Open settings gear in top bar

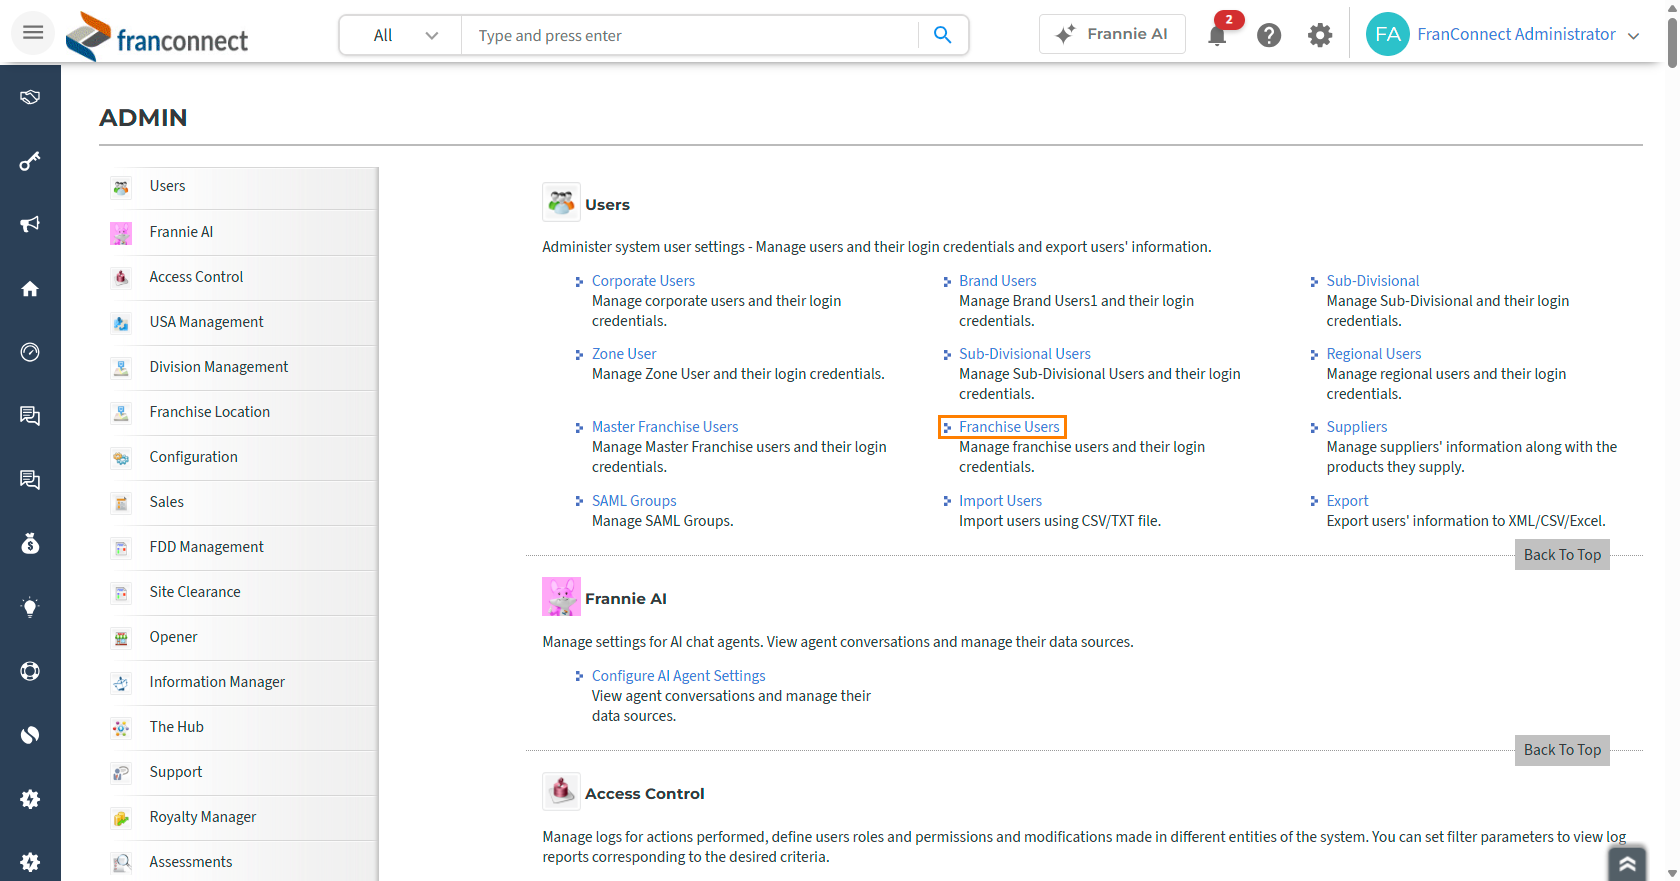[x=1320, y=35]
